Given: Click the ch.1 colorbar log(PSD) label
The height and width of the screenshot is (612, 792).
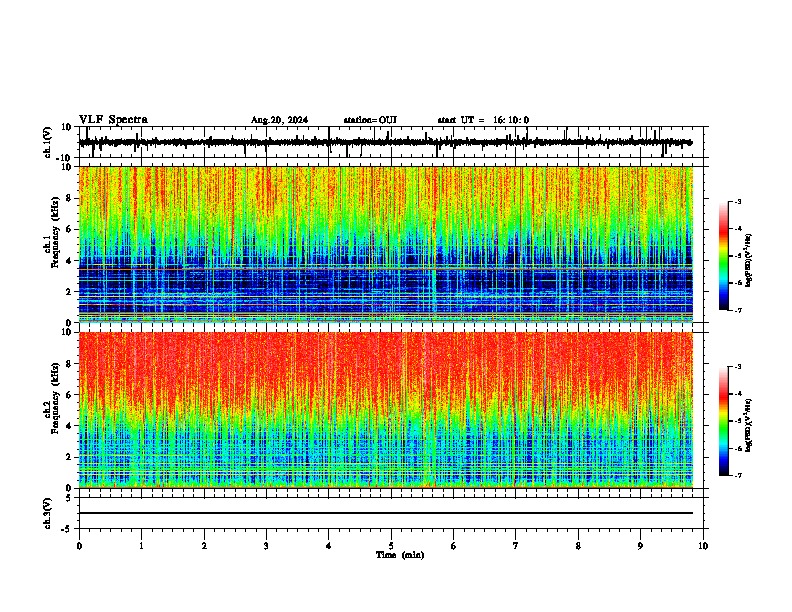Looking at the screenshot, I should [x=749, y=260].
